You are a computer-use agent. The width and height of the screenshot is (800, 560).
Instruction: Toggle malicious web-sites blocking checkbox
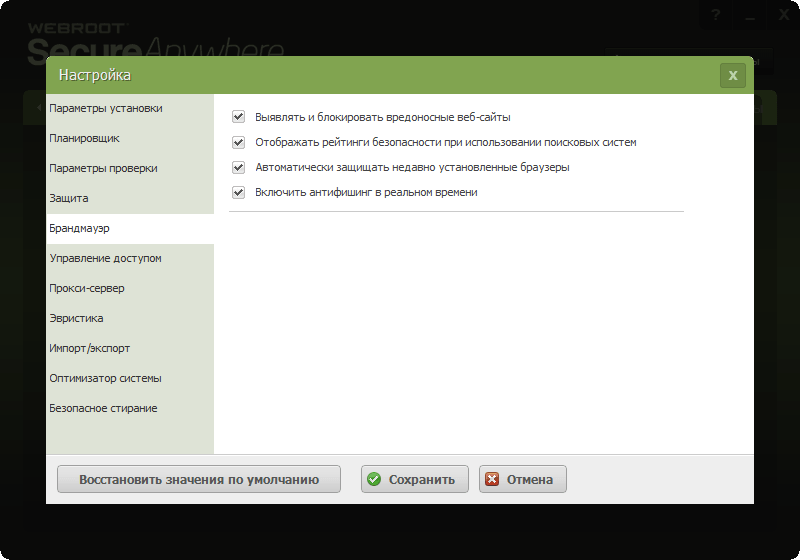238,117
